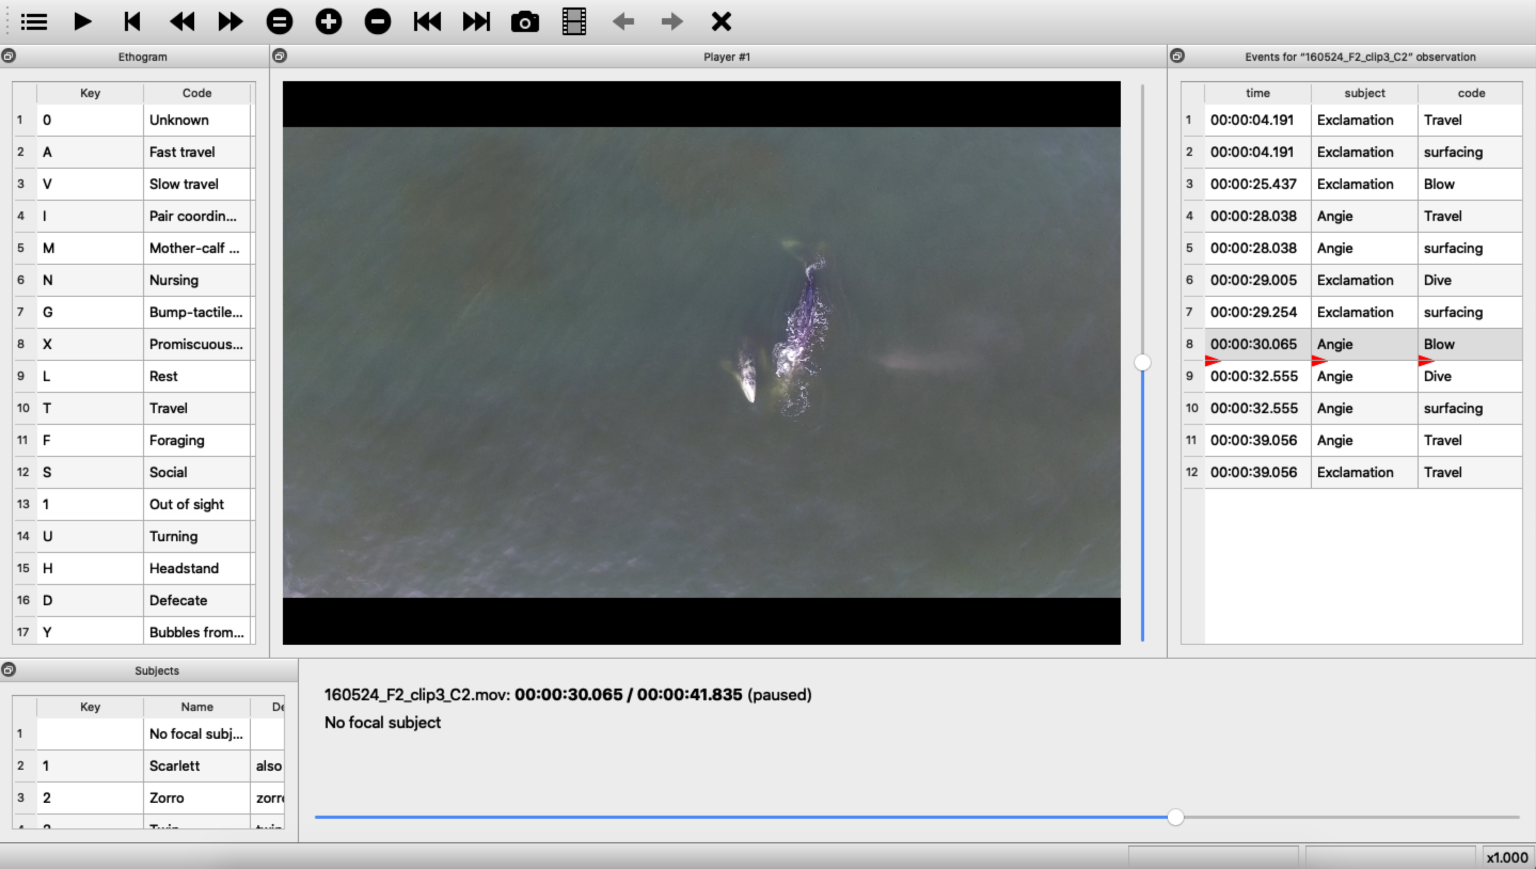Screen dimensions: 1536x869
Task: Jump to the first frame of the video
Action: 131,21
